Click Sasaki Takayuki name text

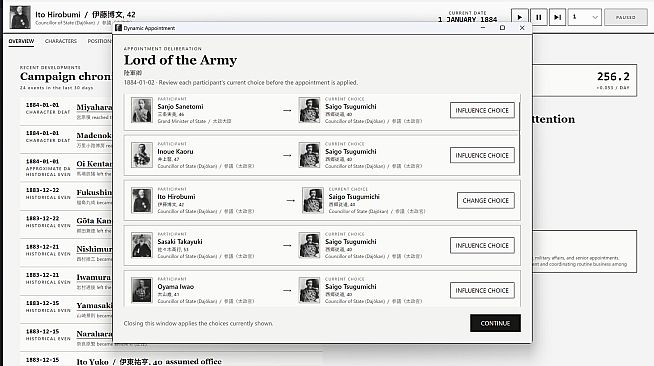(x=180, y=242)
